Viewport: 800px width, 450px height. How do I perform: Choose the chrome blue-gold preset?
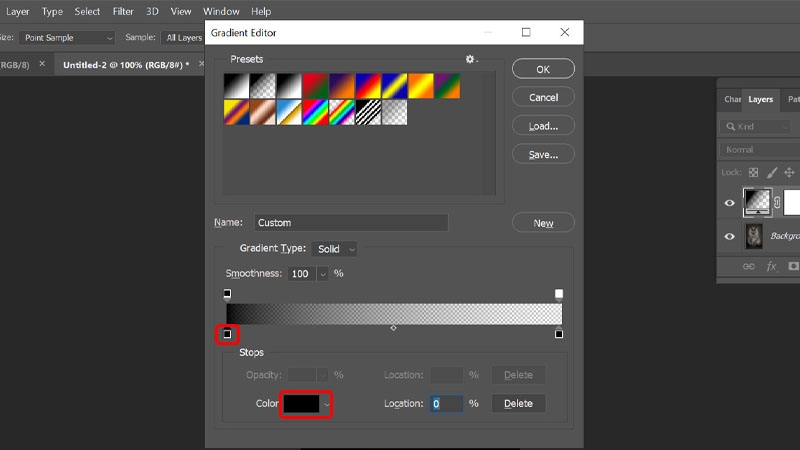click(x=289, y=112)
